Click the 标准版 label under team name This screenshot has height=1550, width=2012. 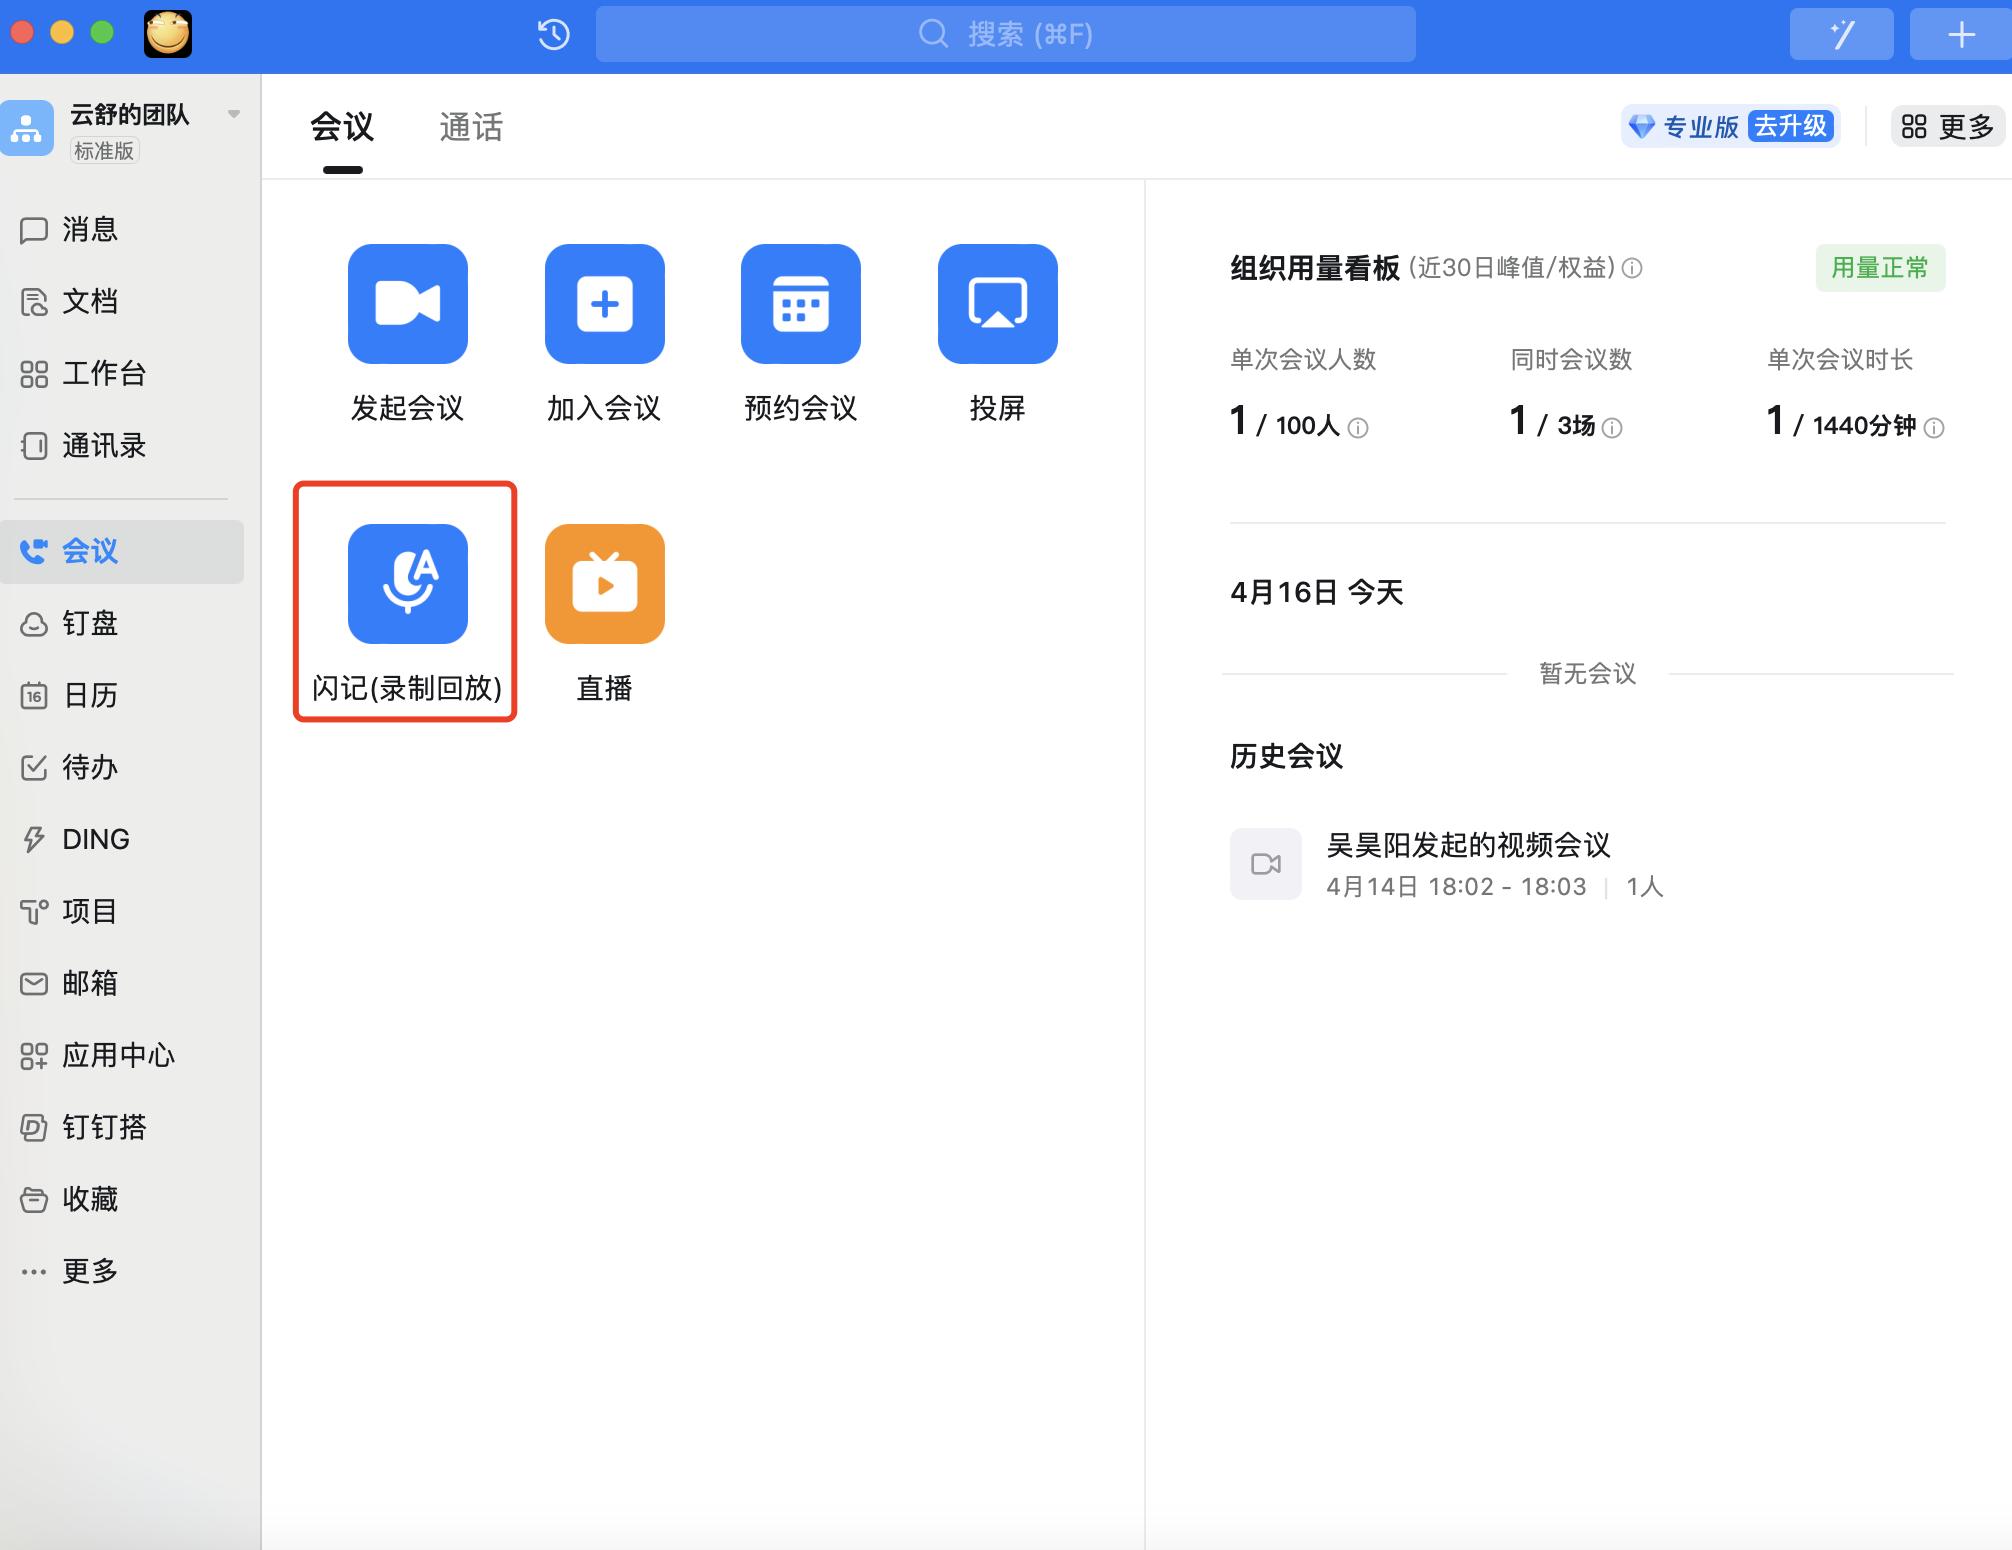point(104,151)
